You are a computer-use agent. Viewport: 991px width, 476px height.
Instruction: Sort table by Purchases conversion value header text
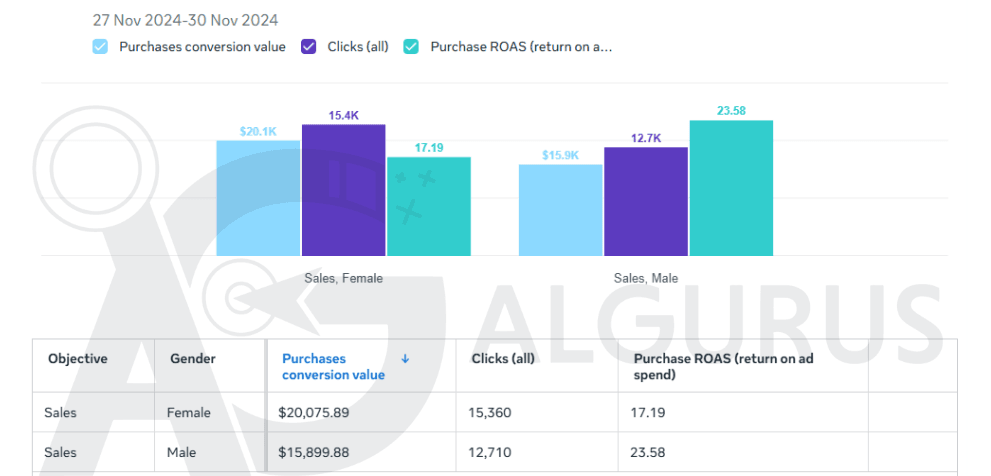click(332, 366)
